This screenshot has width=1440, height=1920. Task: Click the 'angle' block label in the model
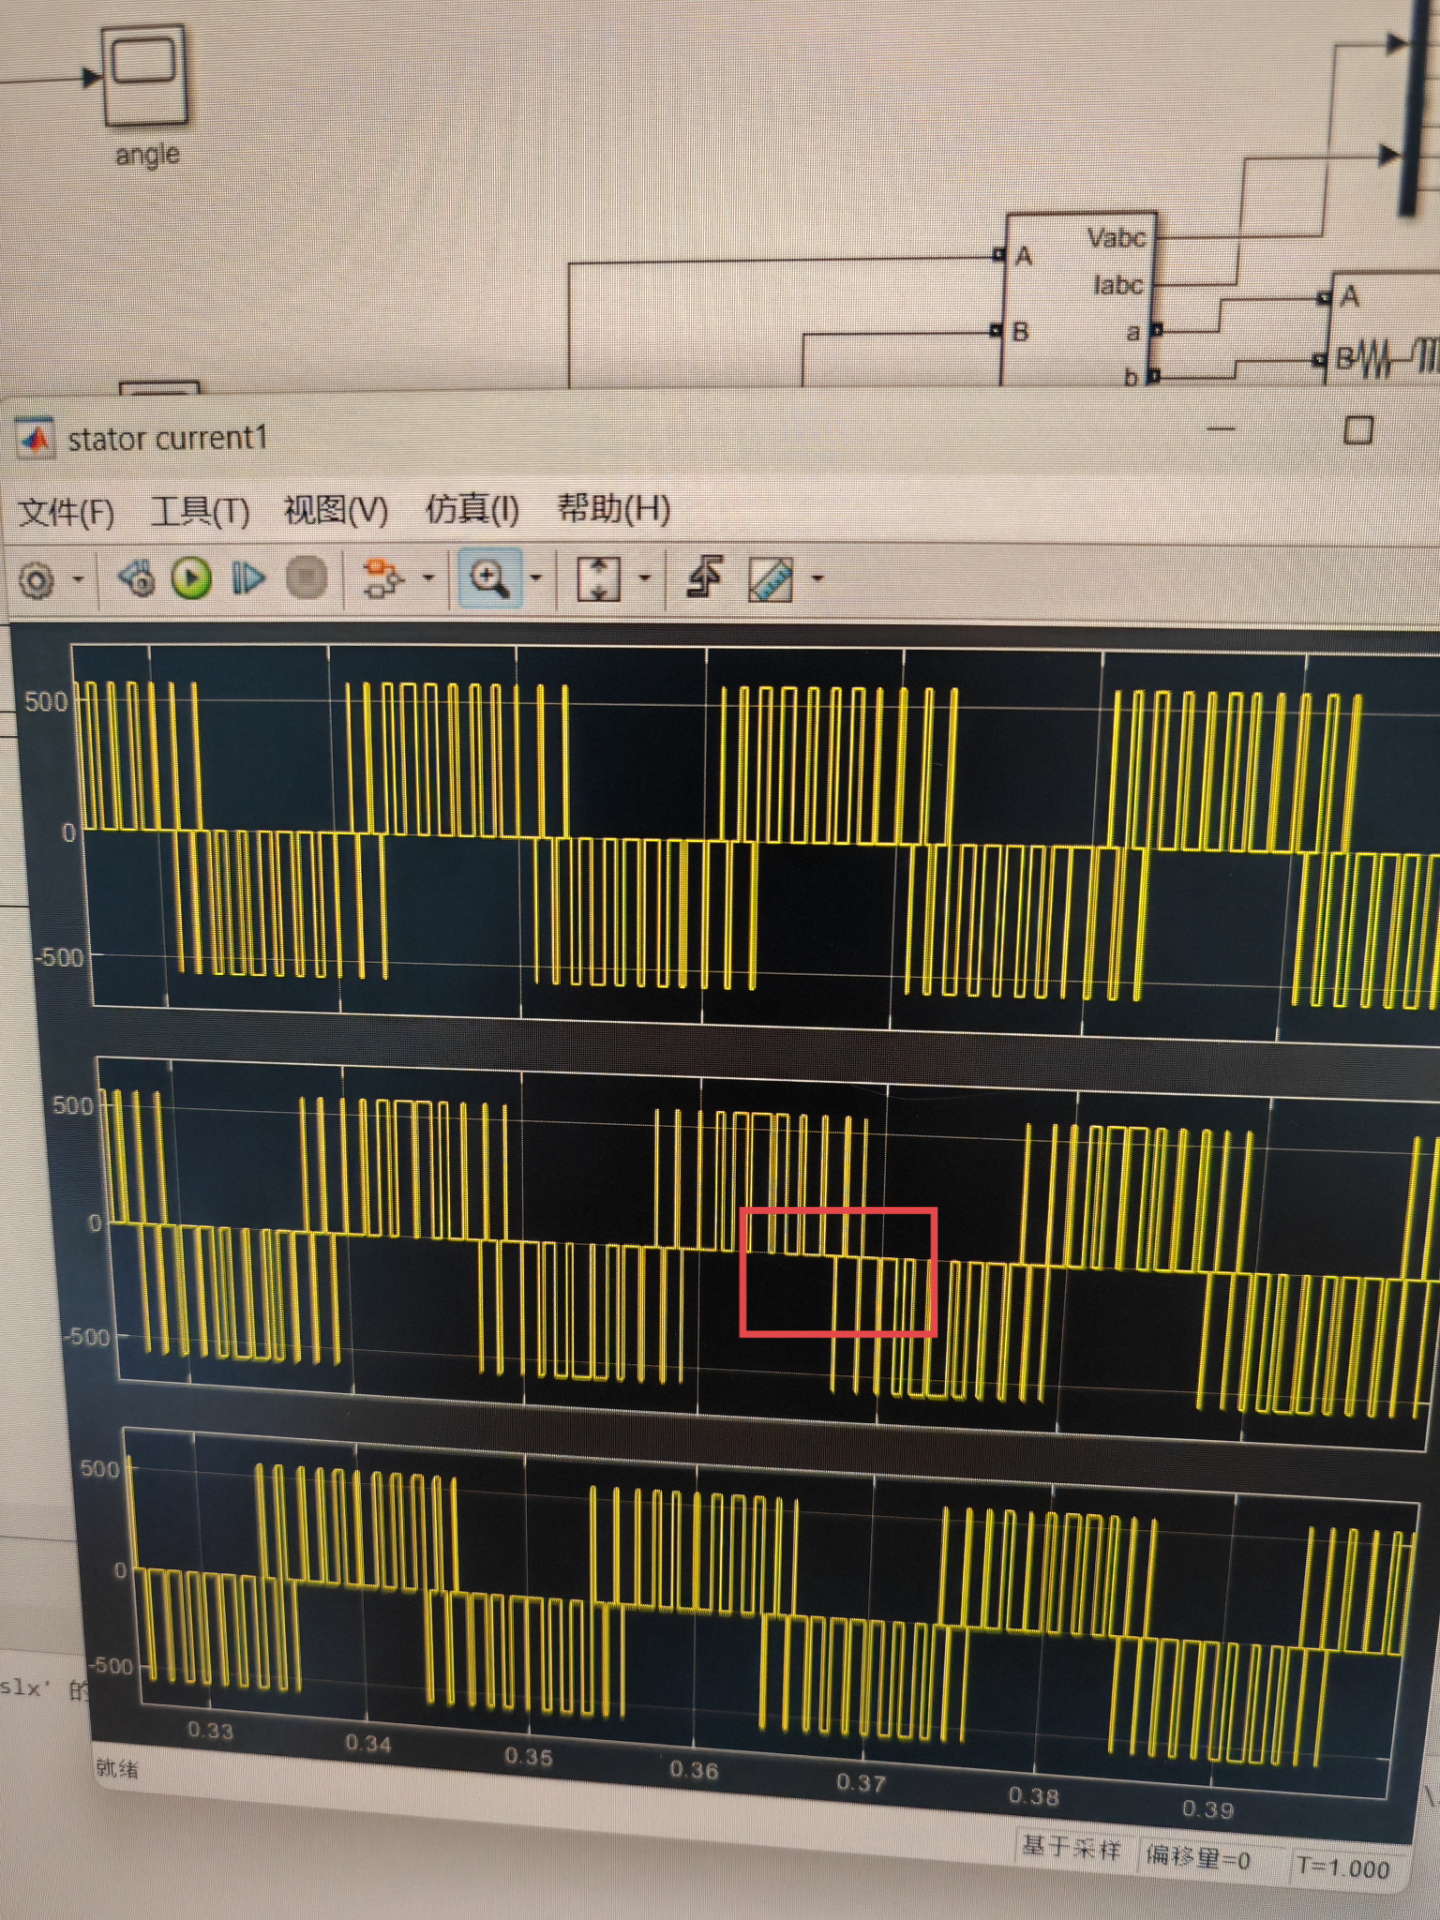tap(147, 155)
